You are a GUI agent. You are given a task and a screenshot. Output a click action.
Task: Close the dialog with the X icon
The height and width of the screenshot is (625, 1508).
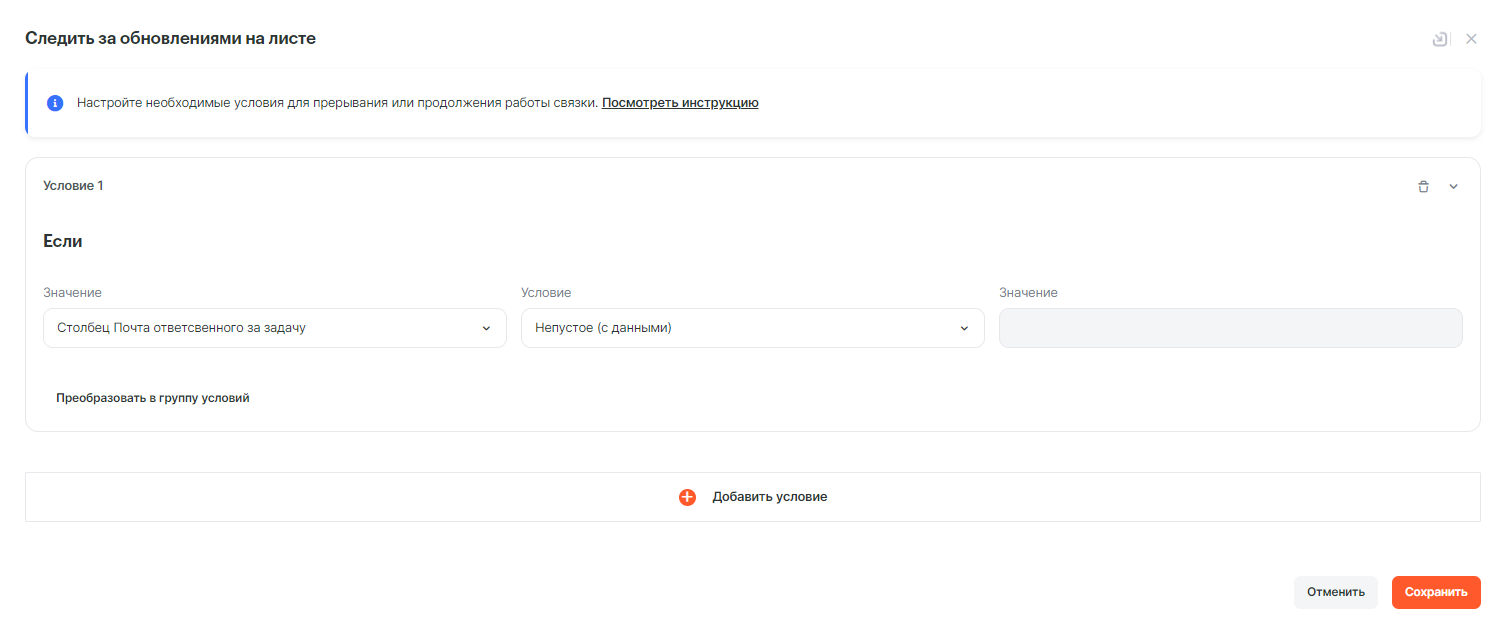(x=1471, y=39)
